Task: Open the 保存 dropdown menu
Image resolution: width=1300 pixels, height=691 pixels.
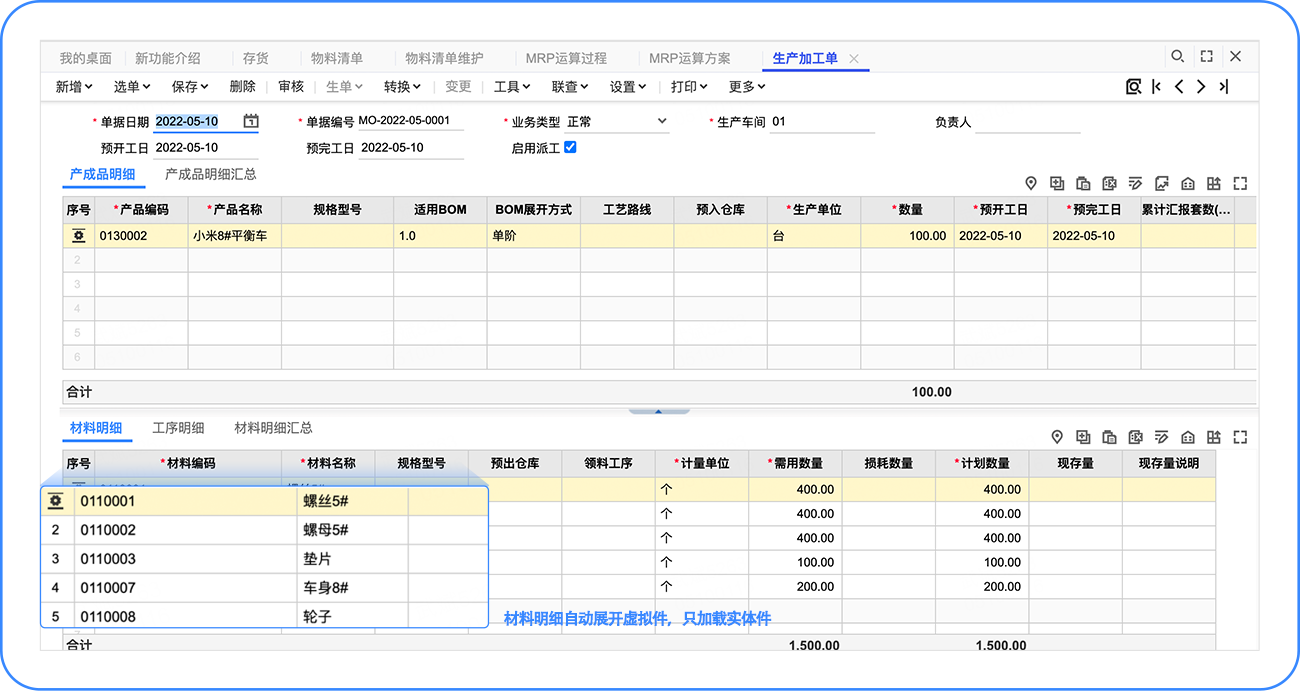Action: pyautogui.click(x=190, y=87)
